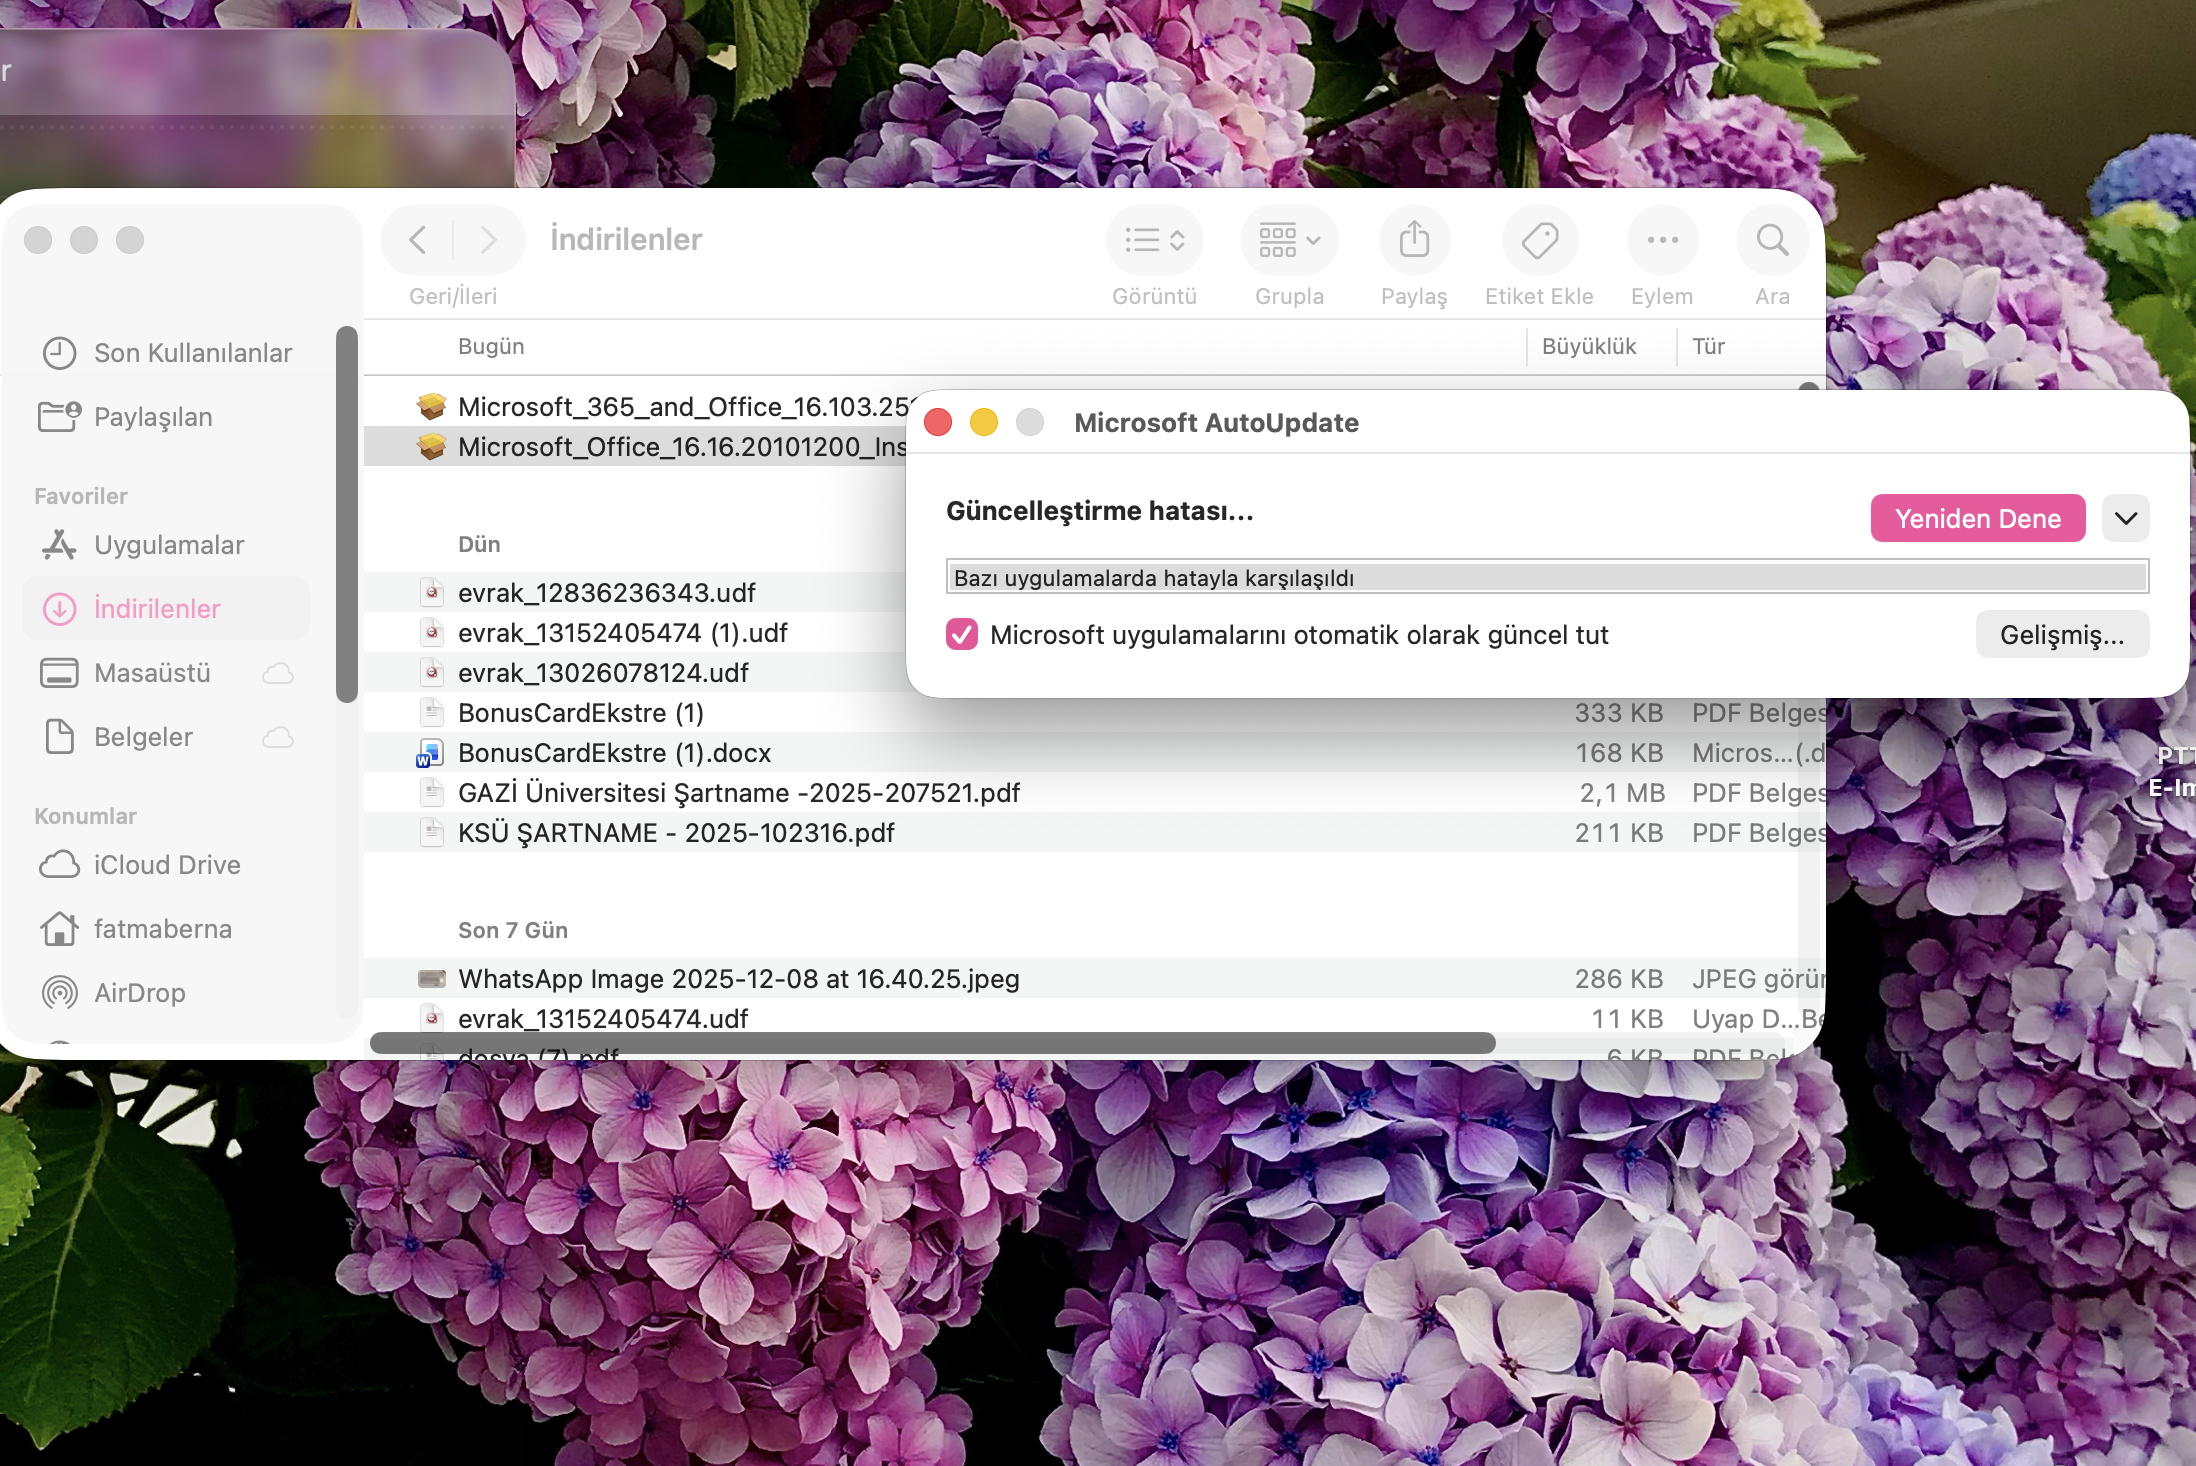This screenshot has height=1466, width=2196.
Task: Close the Microsoft AutoUpdate window
Action: click(938, 422)
